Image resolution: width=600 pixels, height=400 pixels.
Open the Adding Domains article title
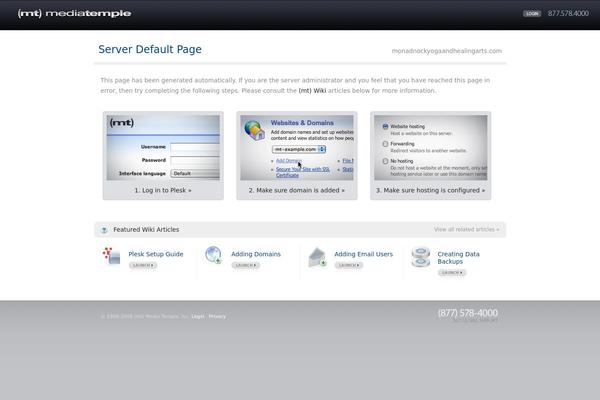point(256,254)
